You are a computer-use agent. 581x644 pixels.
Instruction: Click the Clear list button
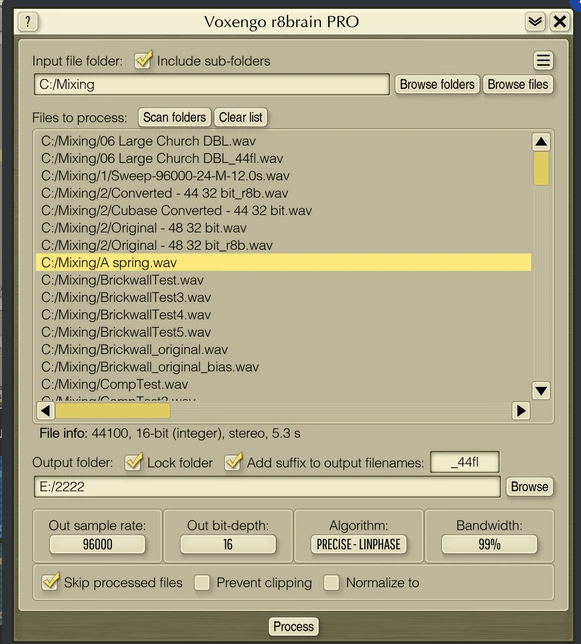pyautogui.click(x=241, y=117)
